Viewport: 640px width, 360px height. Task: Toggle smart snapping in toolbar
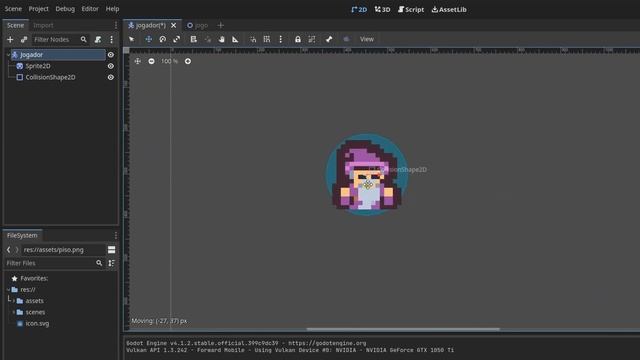point(253,39)
